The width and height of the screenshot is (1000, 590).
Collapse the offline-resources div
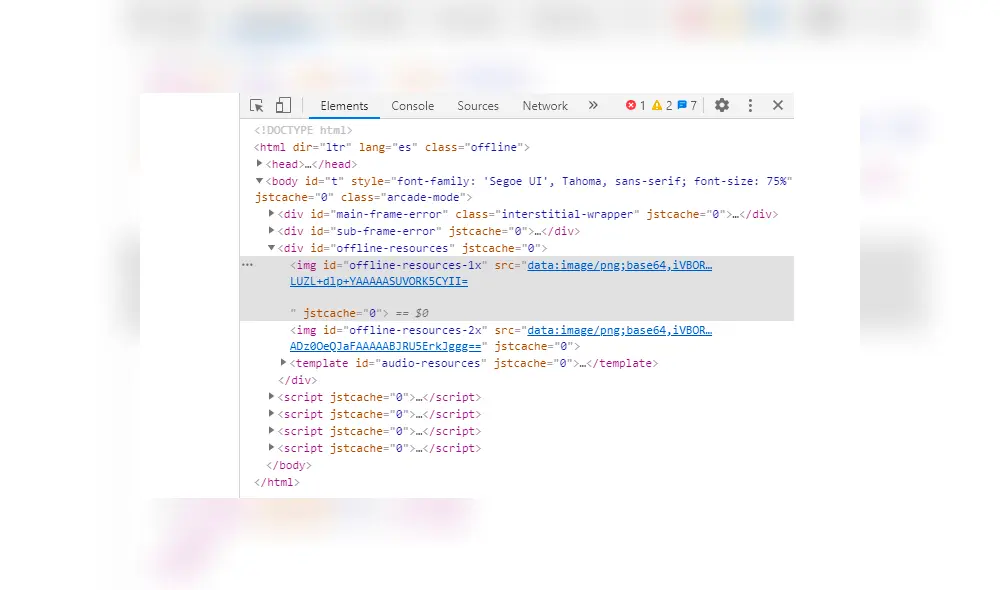click(272, 248)
